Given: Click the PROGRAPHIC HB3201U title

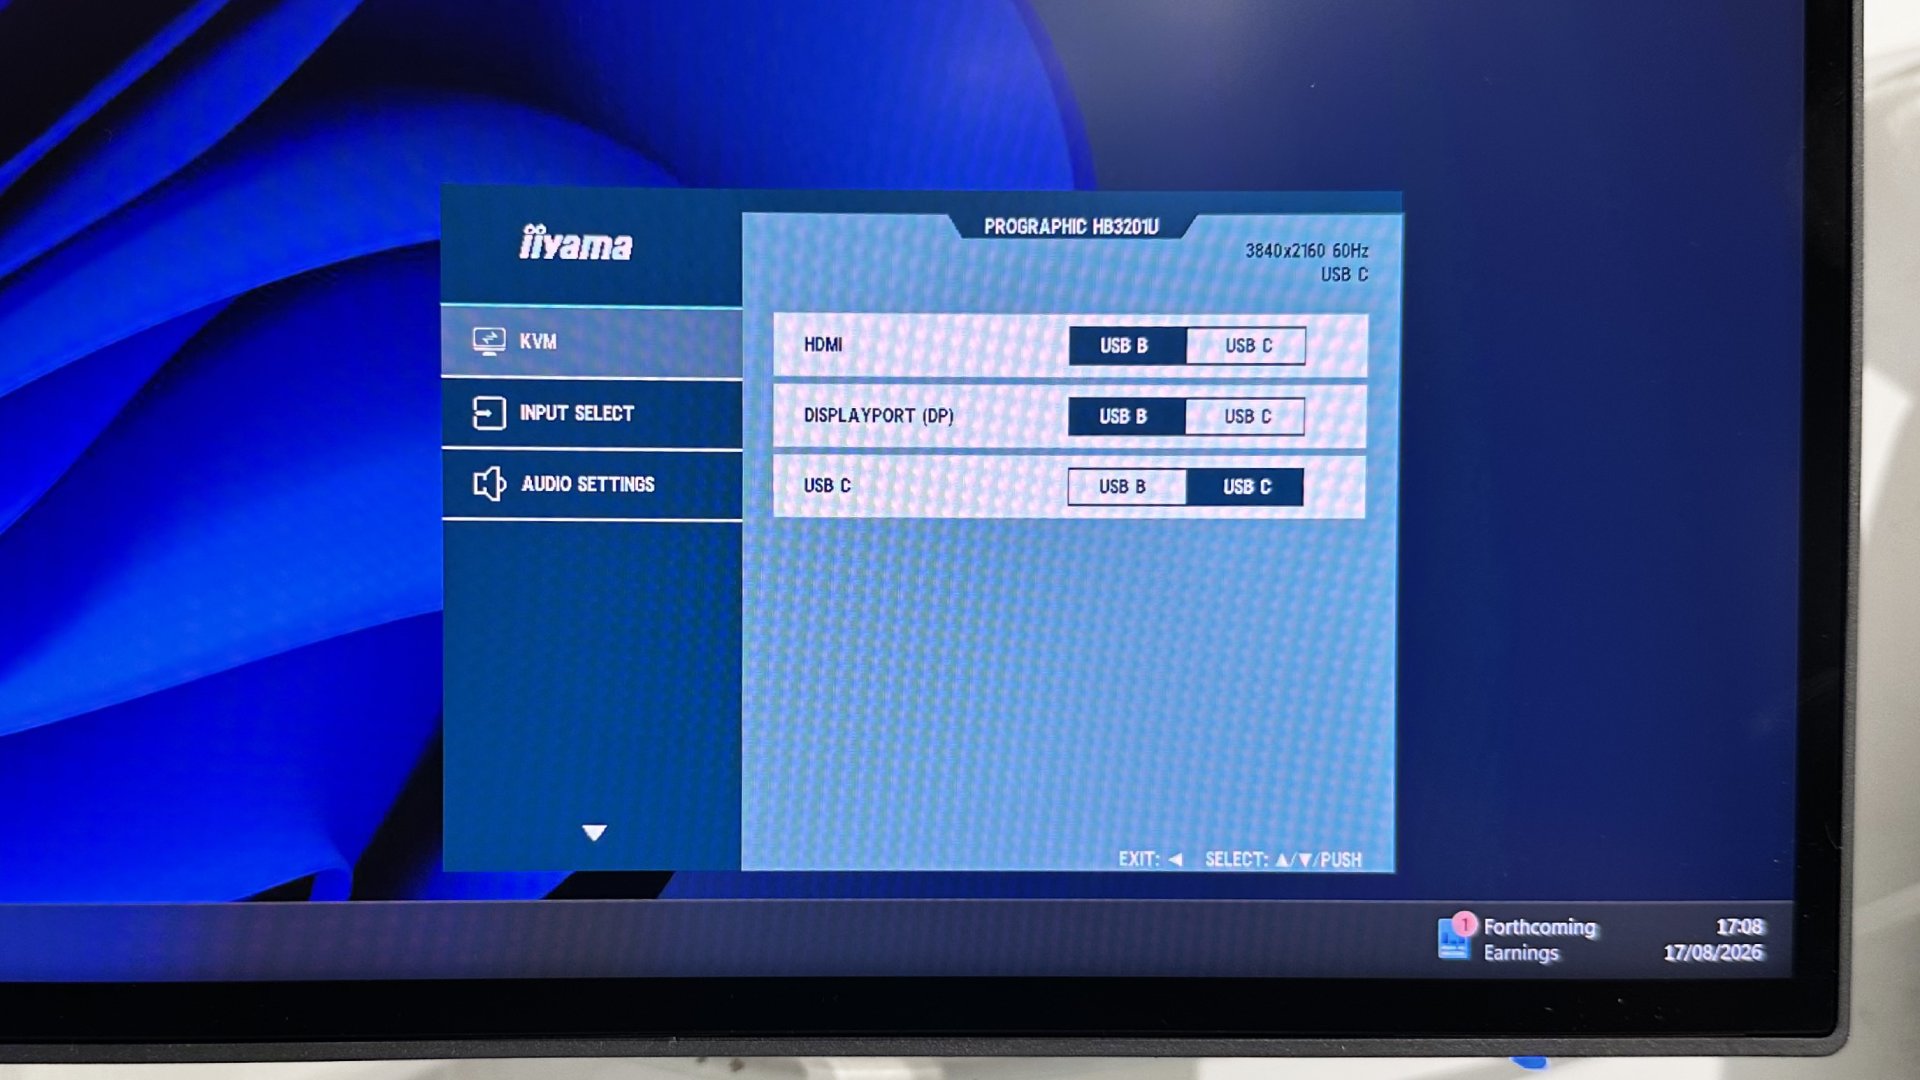Looking at the screenshot, I should click(1071, 227).
